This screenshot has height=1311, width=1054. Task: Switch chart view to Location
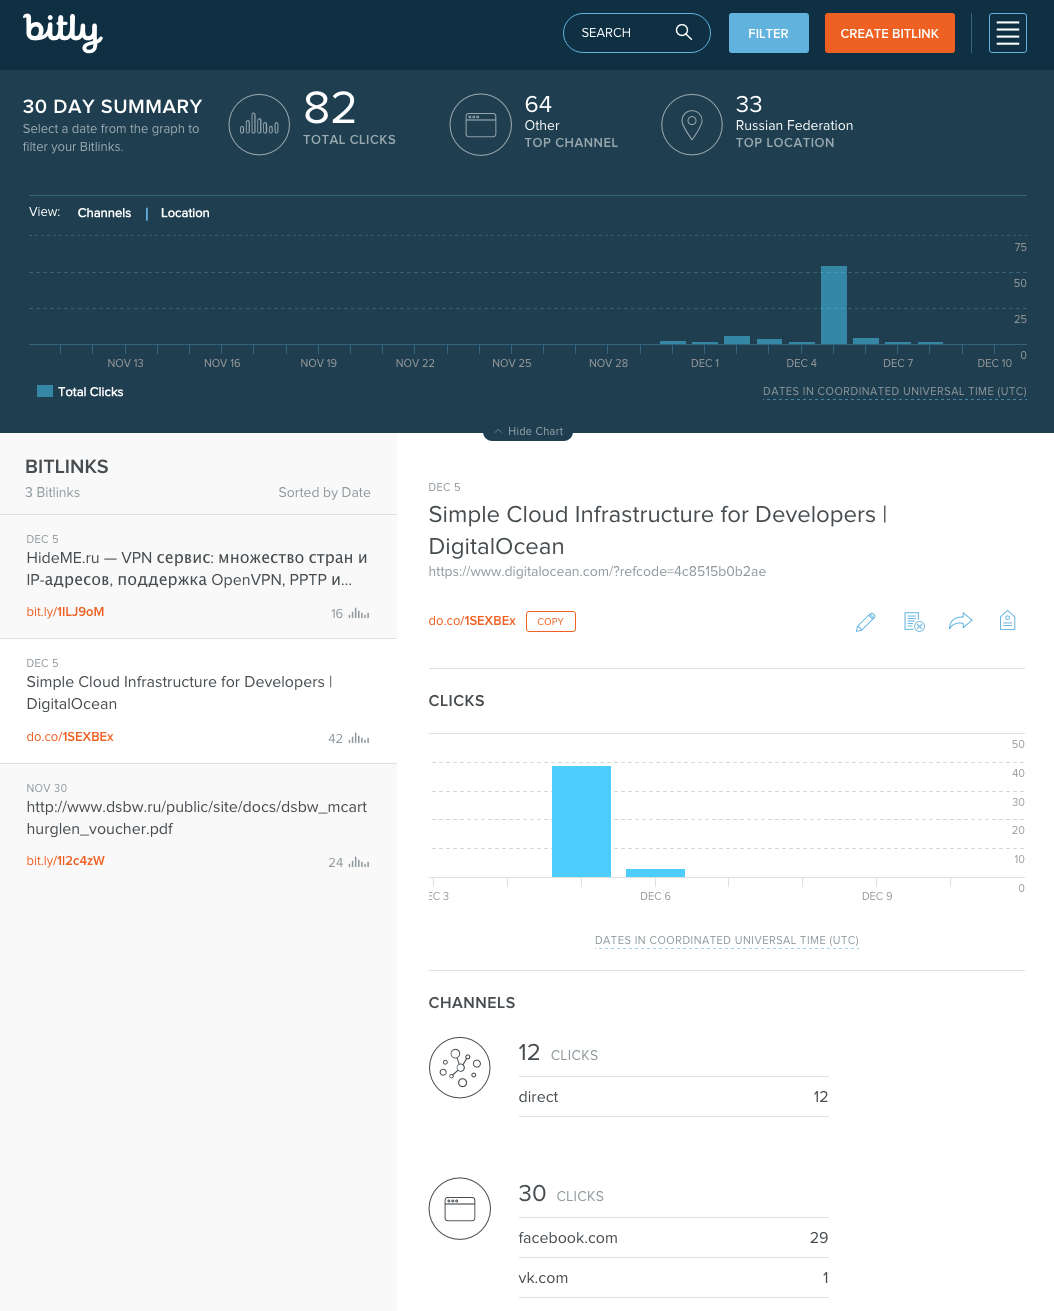(x=185, y=213)
